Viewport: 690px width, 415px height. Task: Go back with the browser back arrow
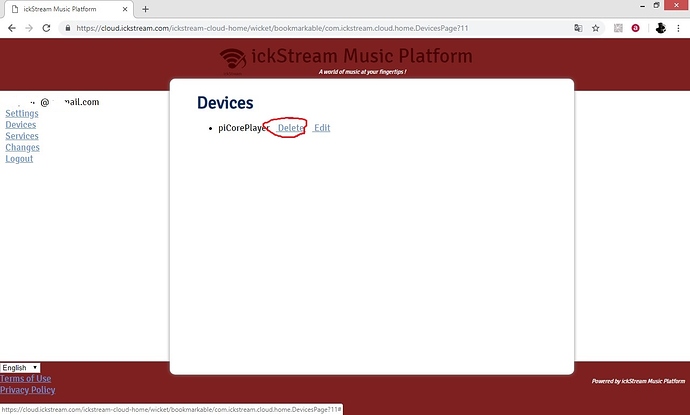[12, 28]
